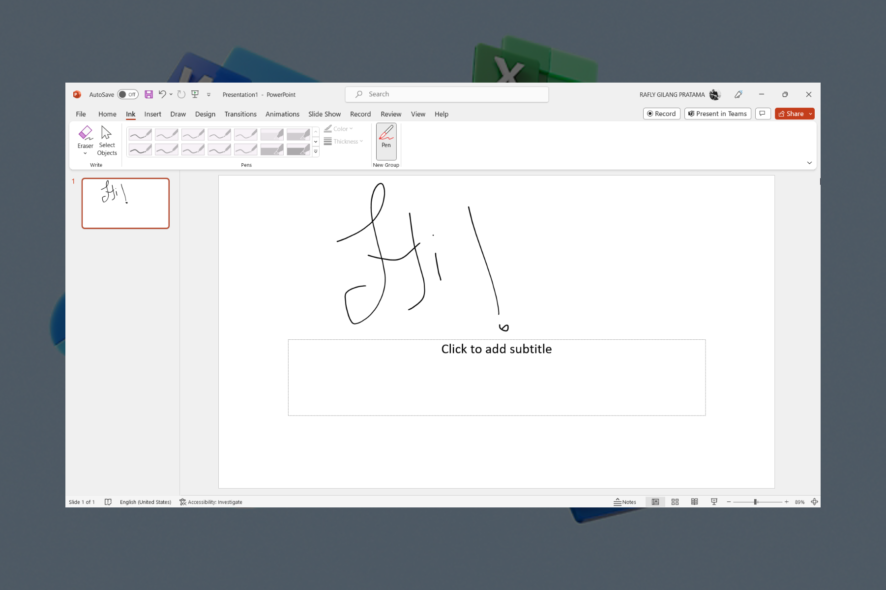Expand the Pens gallery with More arrow
This screenshot has width=886, height=590.
tap(316, 151)
